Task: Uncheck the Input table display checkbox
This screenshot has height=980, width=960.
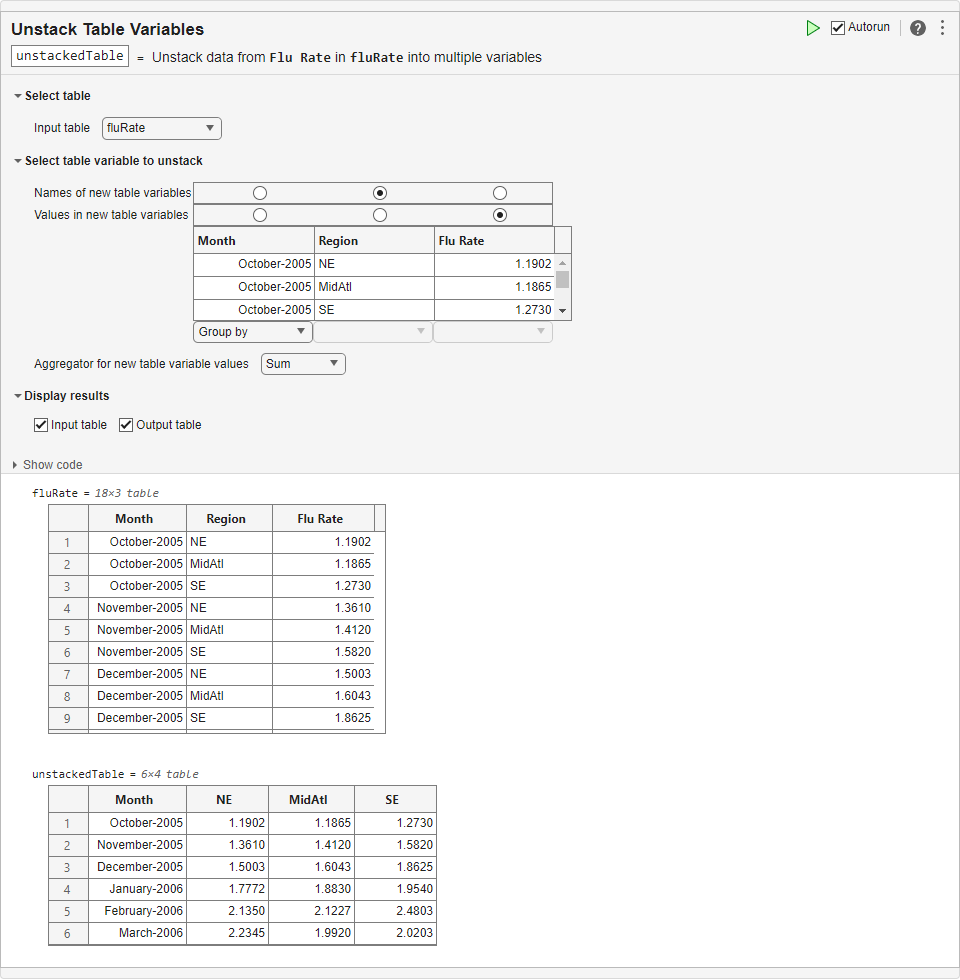Action: pyautogui.click(x=41, y=425)
